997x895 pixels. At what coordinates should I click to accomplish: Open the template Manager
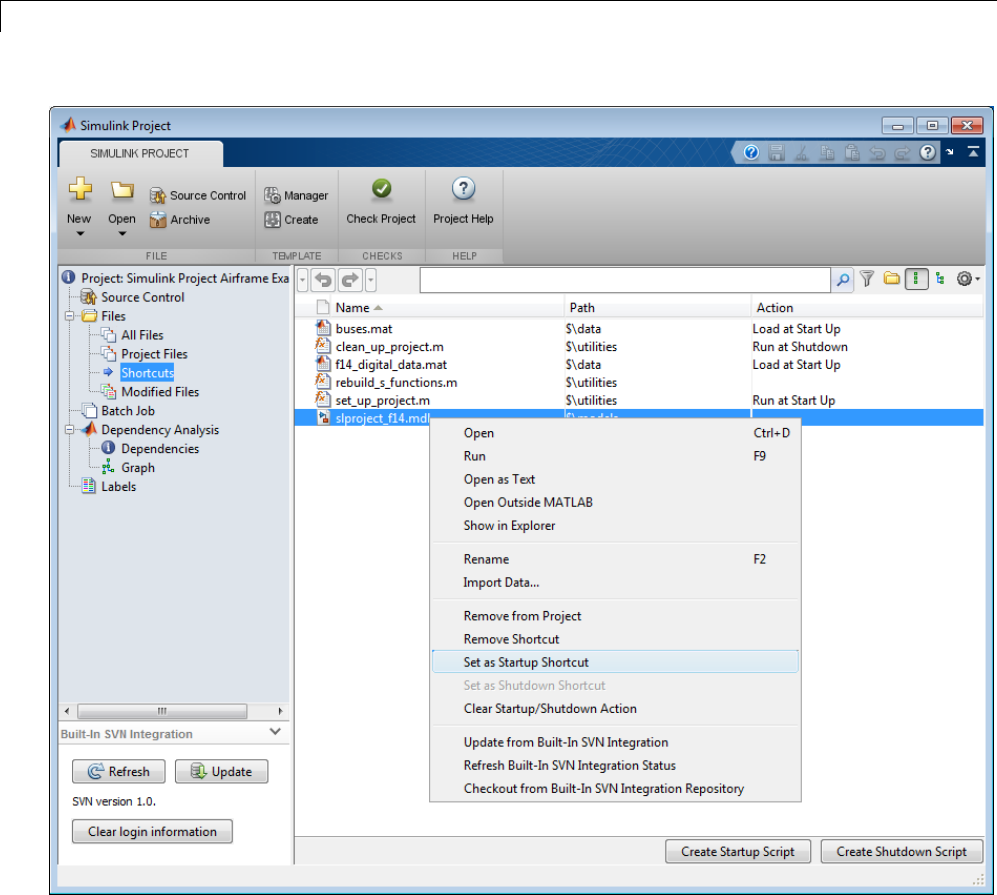296,195
